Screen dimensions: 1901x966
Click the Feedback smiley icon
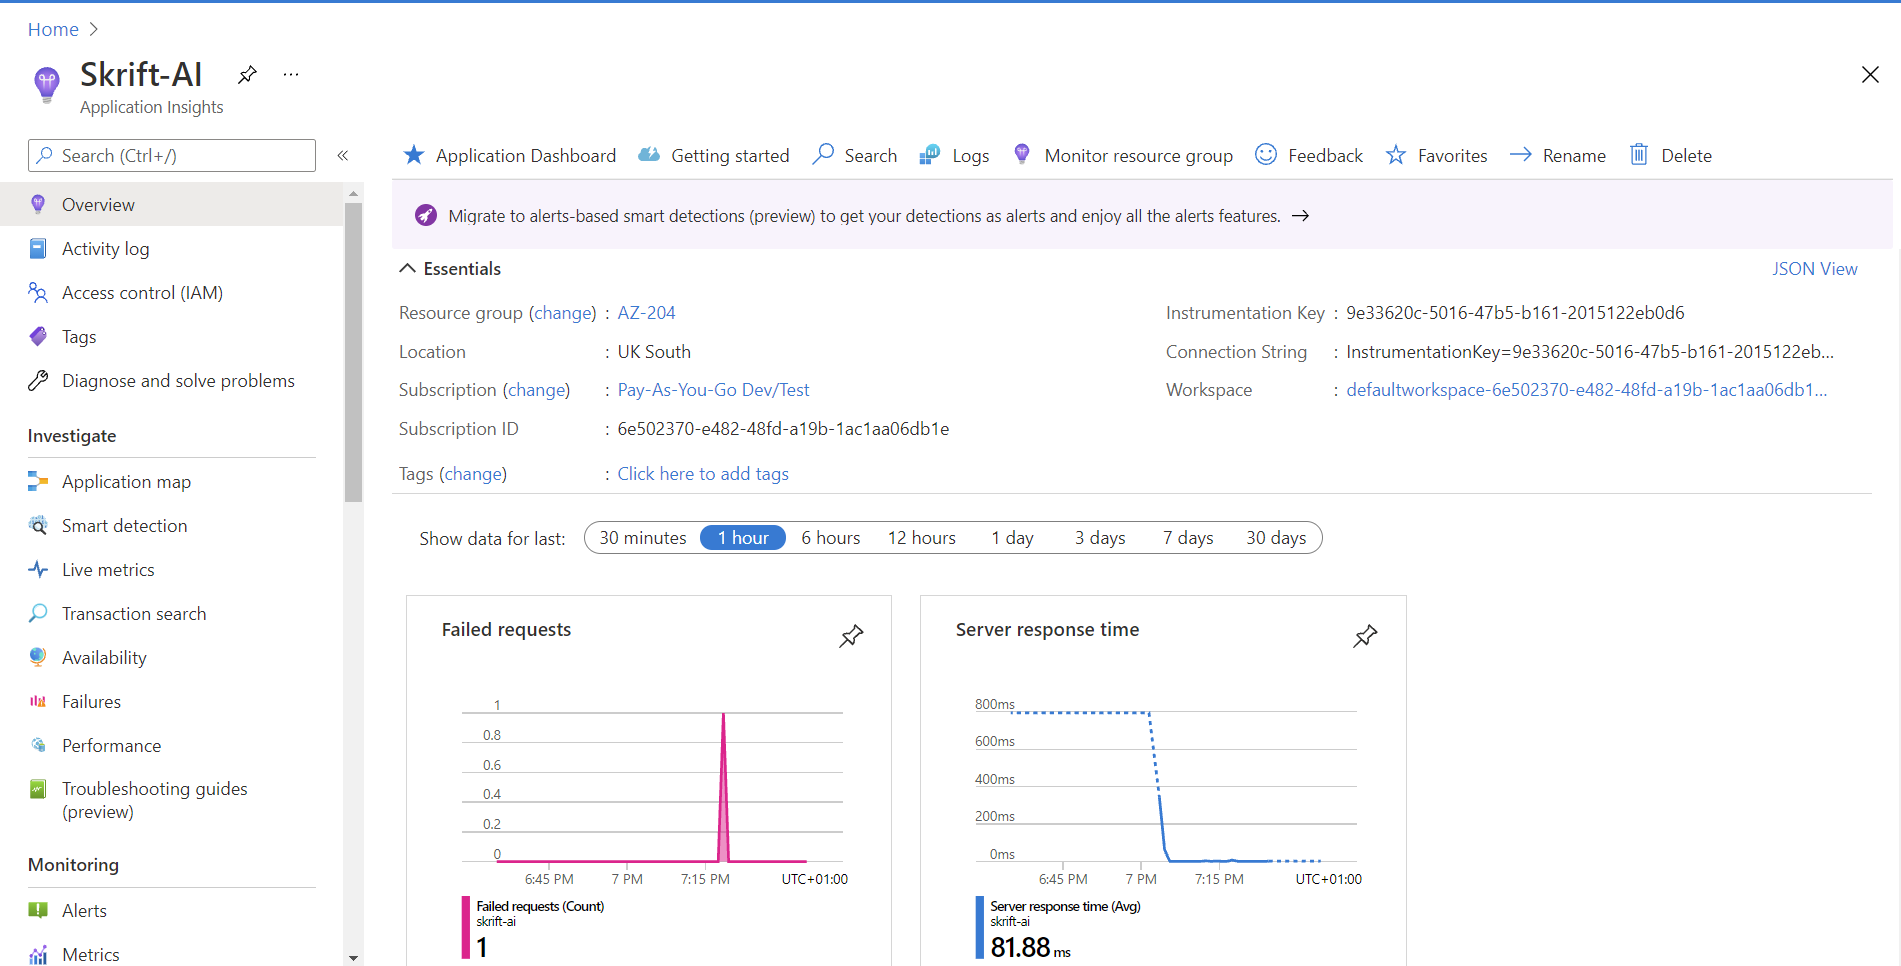point(1266,154)
